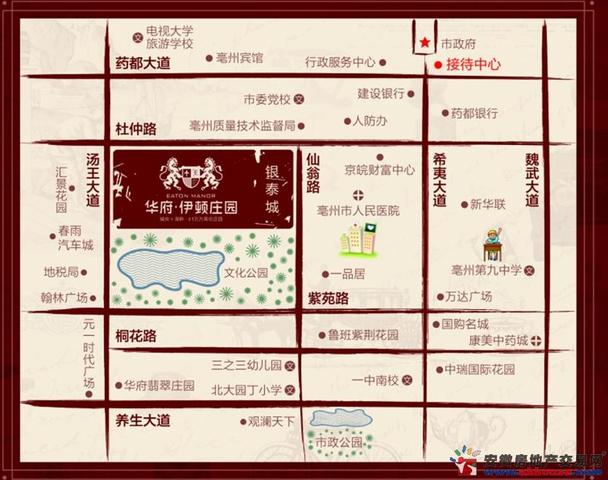Click the 春雨汽车城 label
The width and height of the screenshot is (608, 480).
pyautogui.click(x=76, y=238)
